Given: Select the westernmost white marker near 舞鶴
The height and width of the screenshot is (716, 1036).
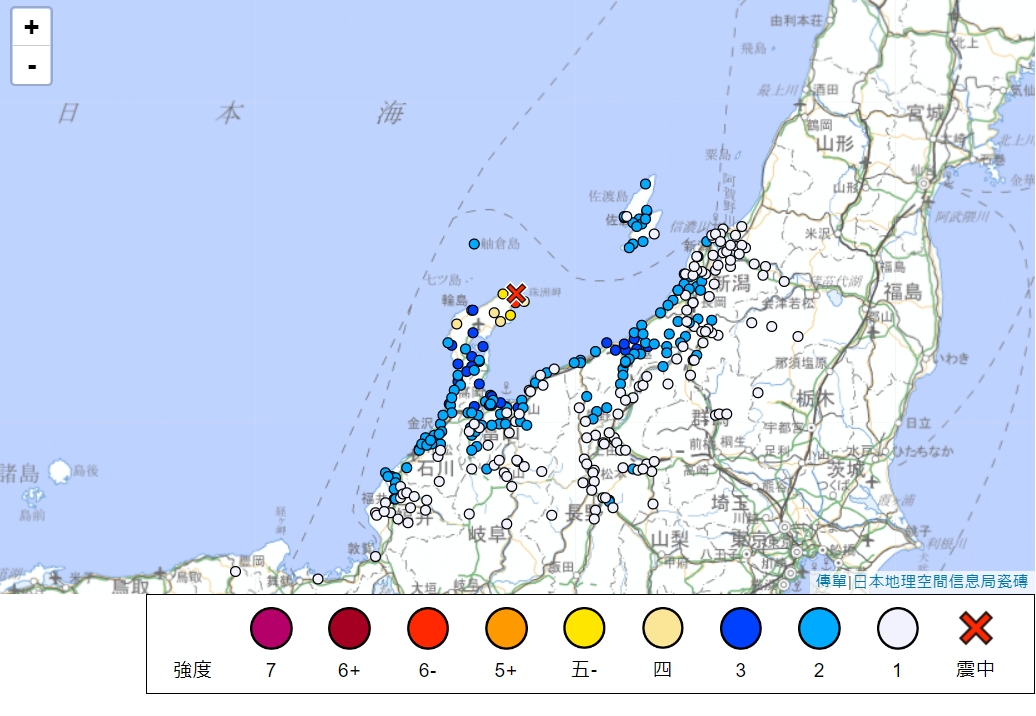Looking at the screenshot, I should (236, 572).
